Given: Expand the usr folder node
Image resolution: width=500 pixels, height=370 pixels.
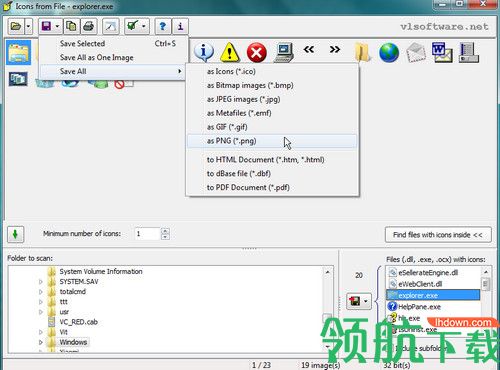Looking at the screenshot, I should (x=41, y=312).
